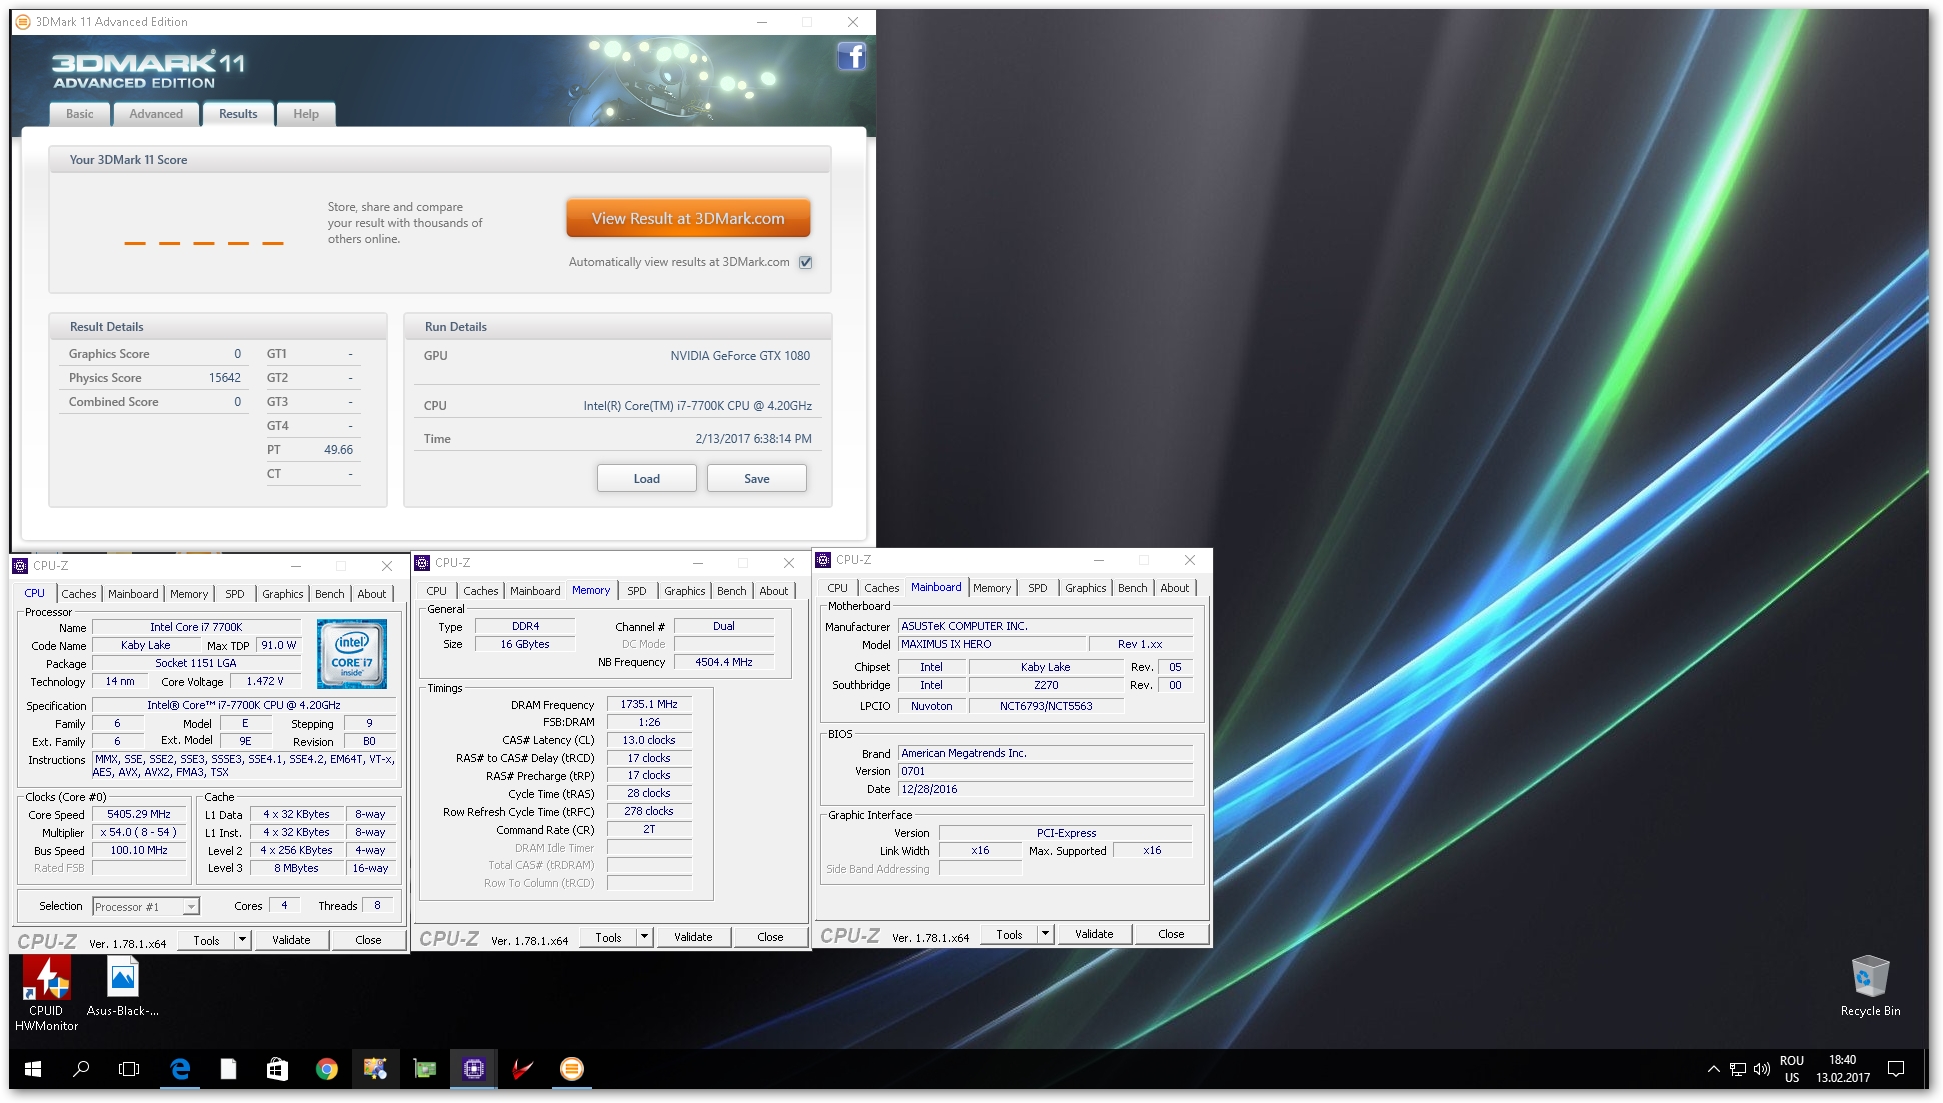The width and height of the screenshot is (1943, 1103).
Task: Switch to the Advanced tab in 3DMark
Action: [156, 114]
